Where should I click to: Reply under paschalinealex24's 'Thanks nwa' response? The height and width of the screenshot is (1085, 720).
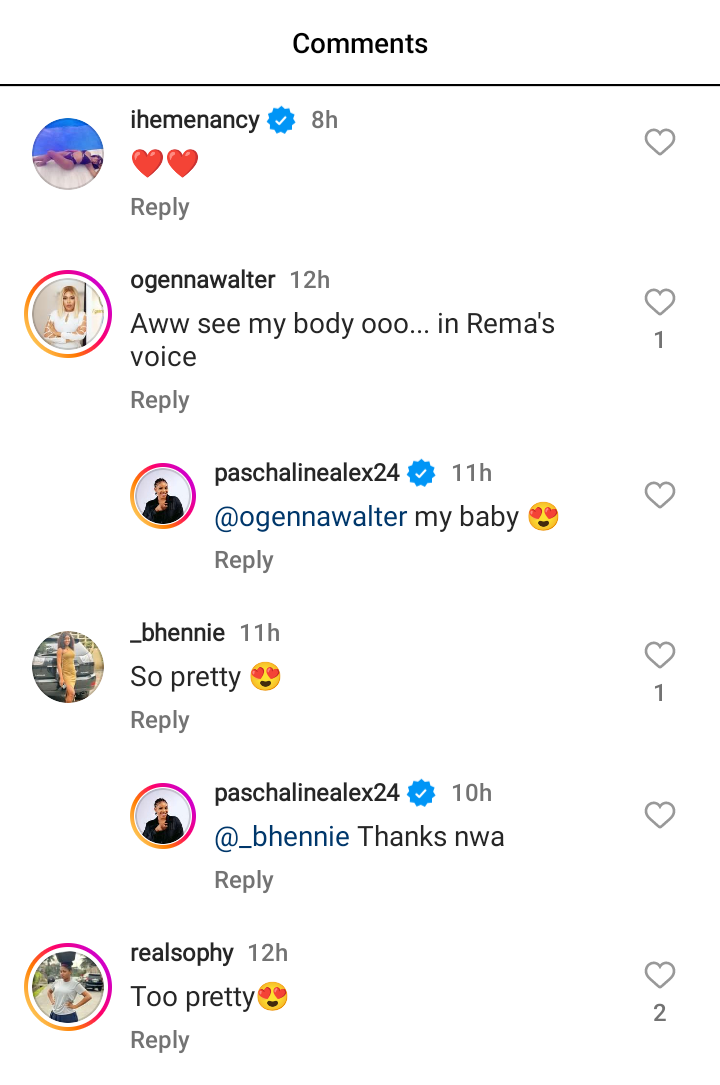(244, 880)
